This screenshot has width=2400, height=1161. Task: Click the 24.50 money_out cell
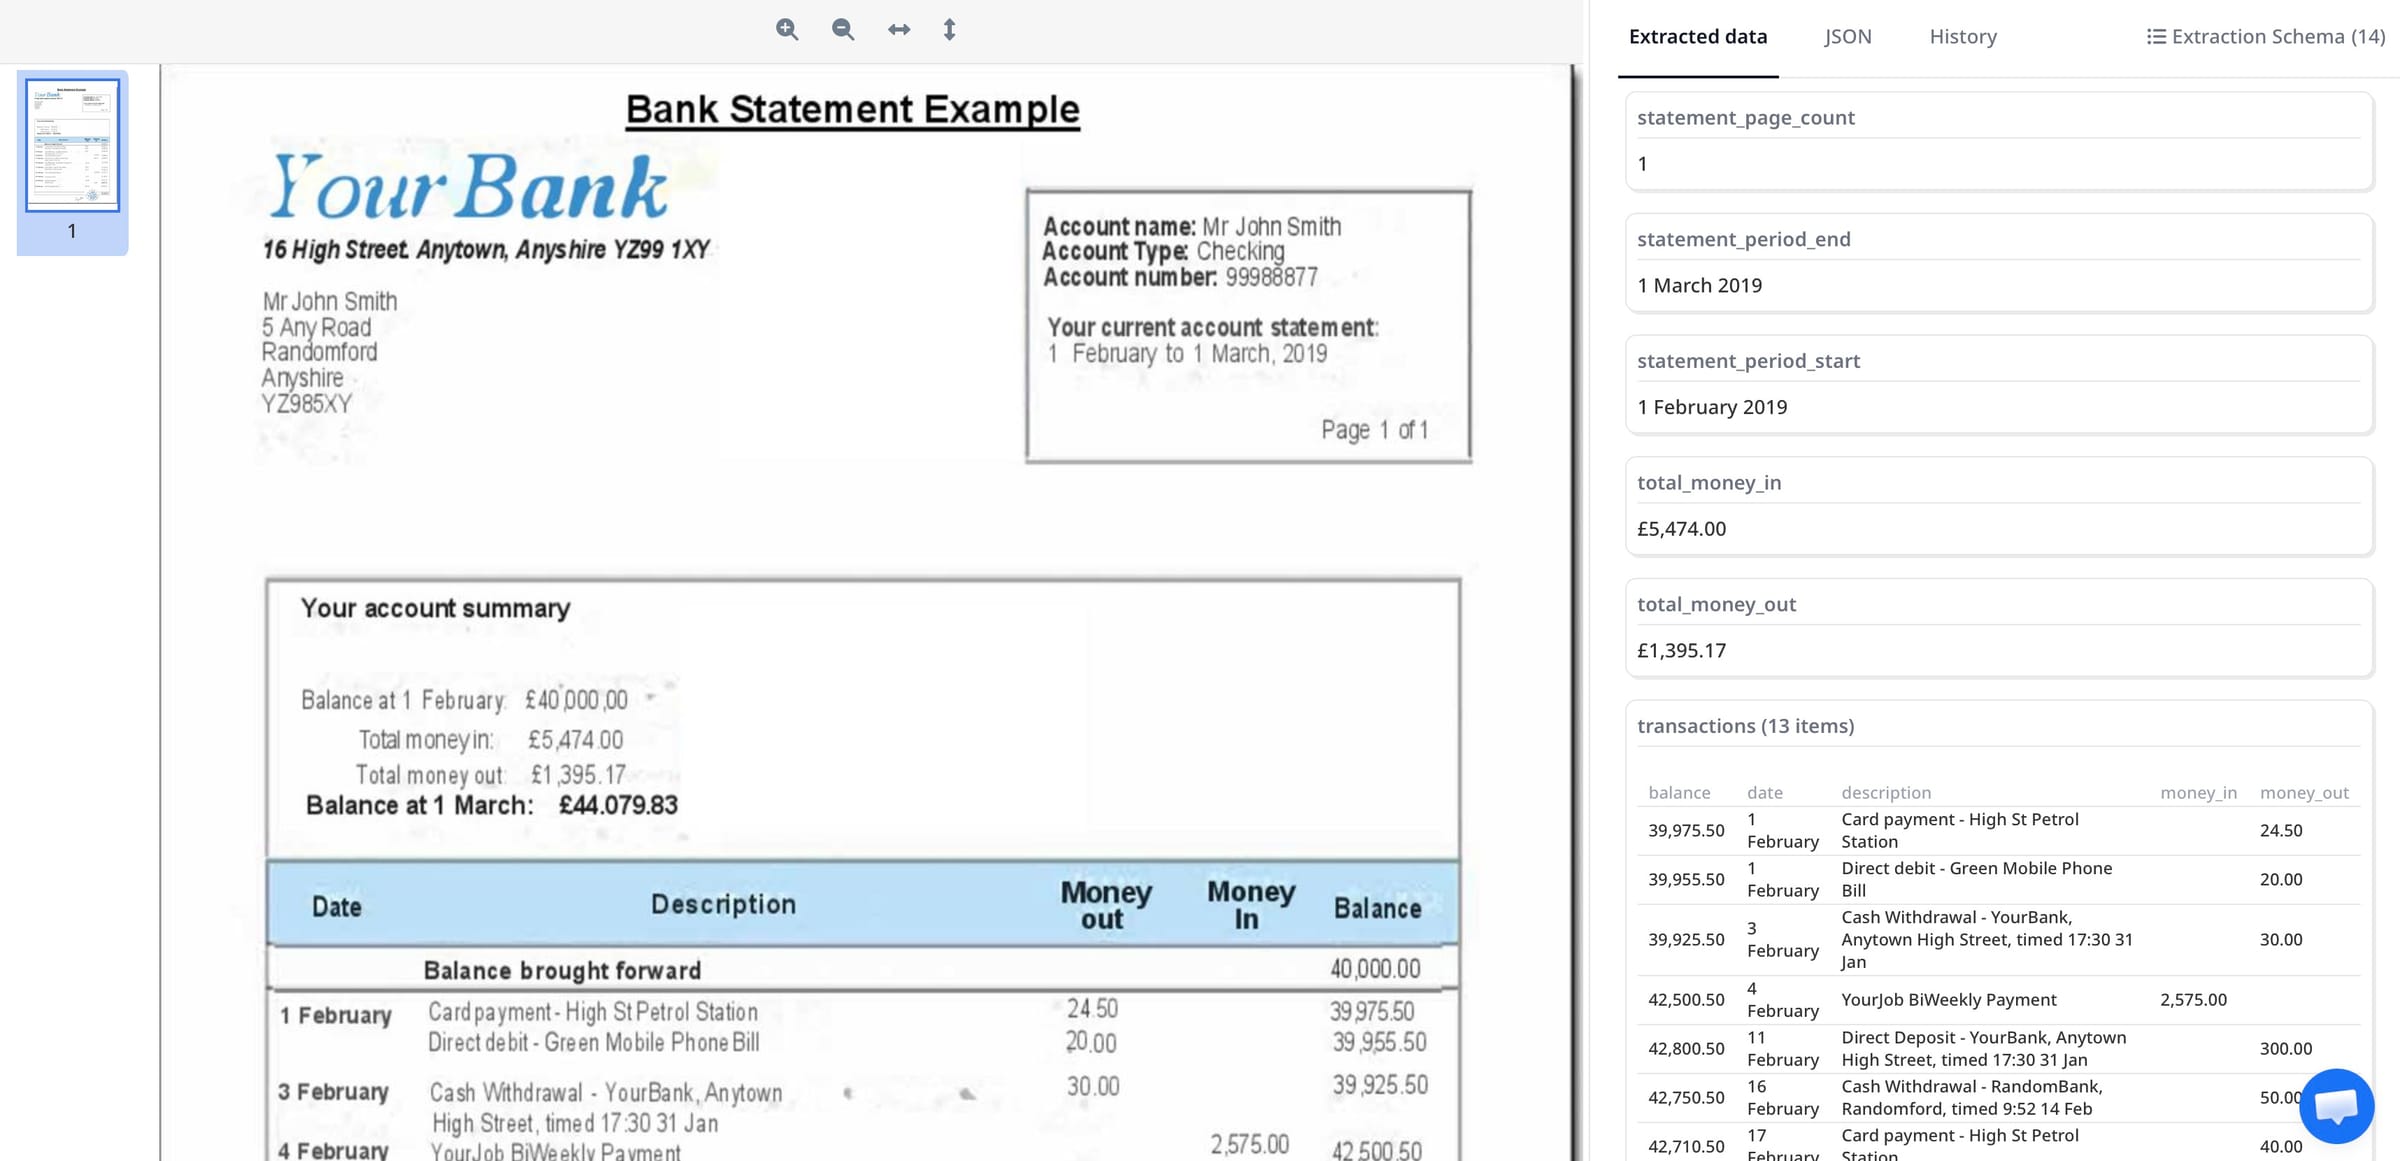click(x=2281, y=831)
